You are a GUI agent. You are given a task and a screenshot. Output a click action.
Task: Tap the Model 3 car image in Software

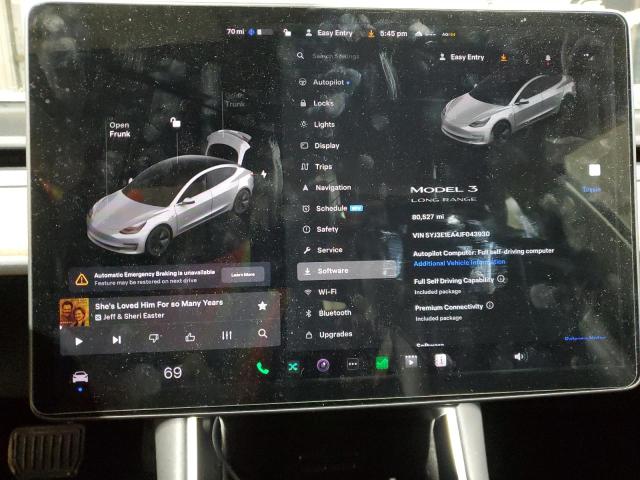(x=508, y=109)
